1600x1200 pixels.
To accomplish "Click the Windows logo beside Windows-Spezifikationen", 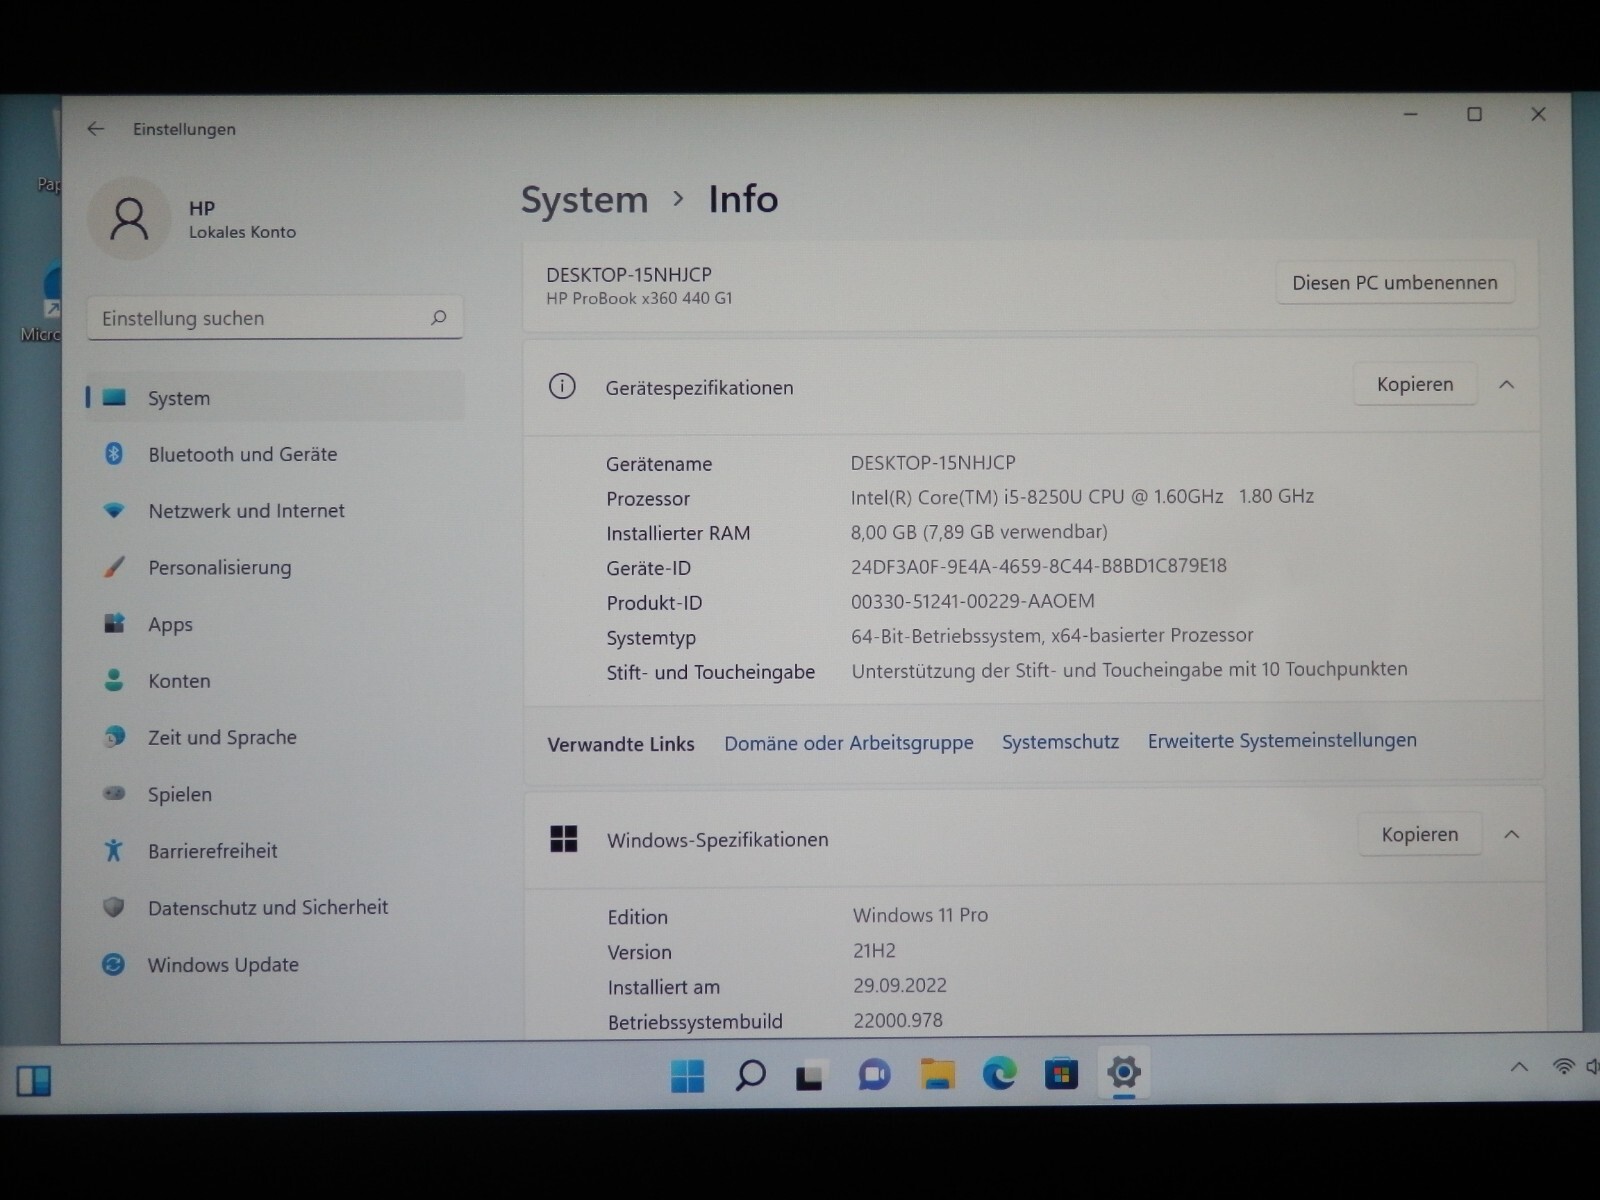I will [564, 839].
